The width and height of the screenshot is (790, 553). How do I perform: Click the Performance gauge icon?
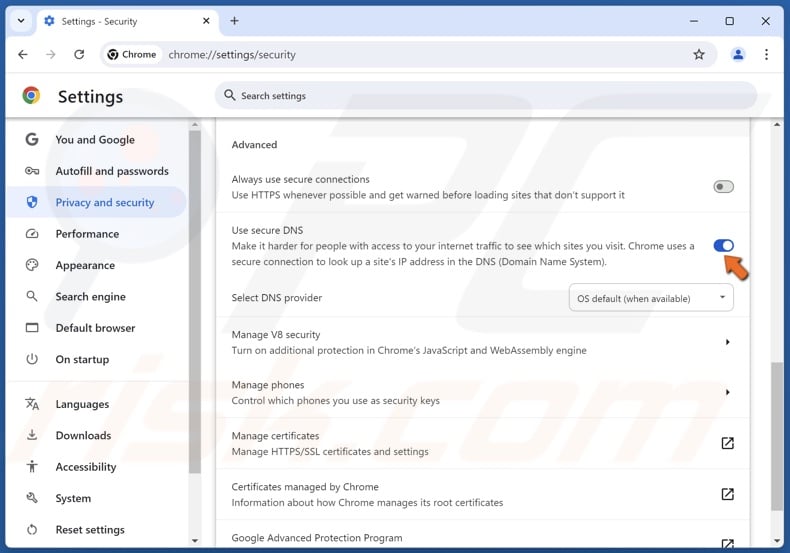click(x=32, y=234)
